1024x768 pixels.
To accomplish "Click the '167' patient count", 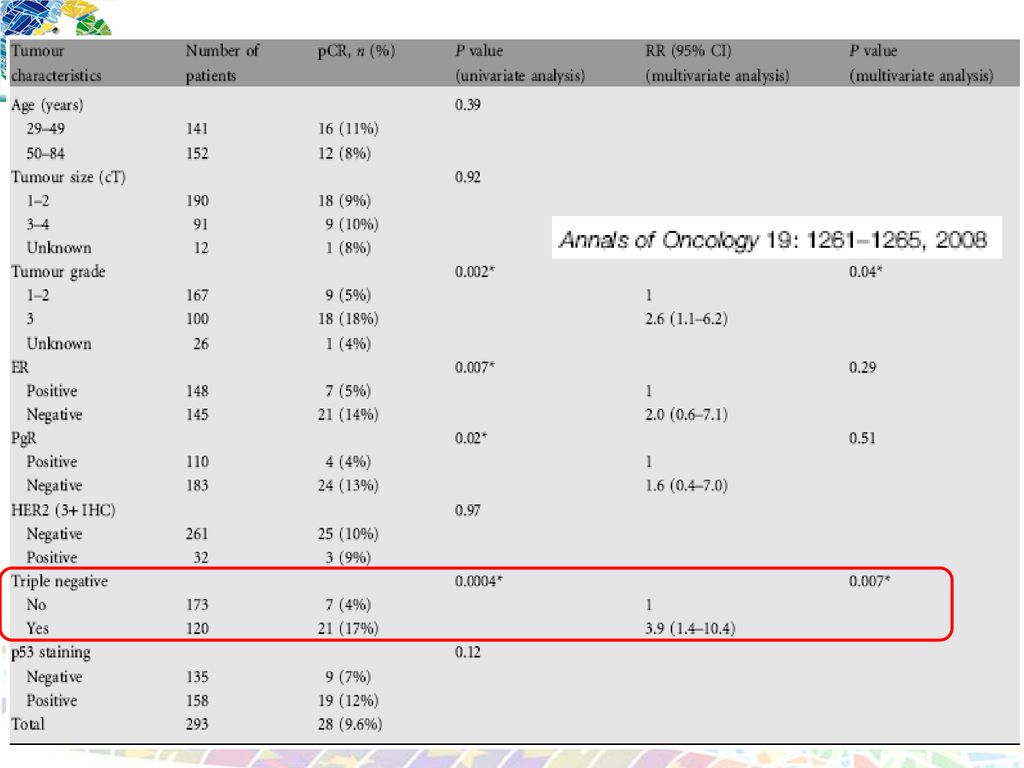I will (197, 295).
